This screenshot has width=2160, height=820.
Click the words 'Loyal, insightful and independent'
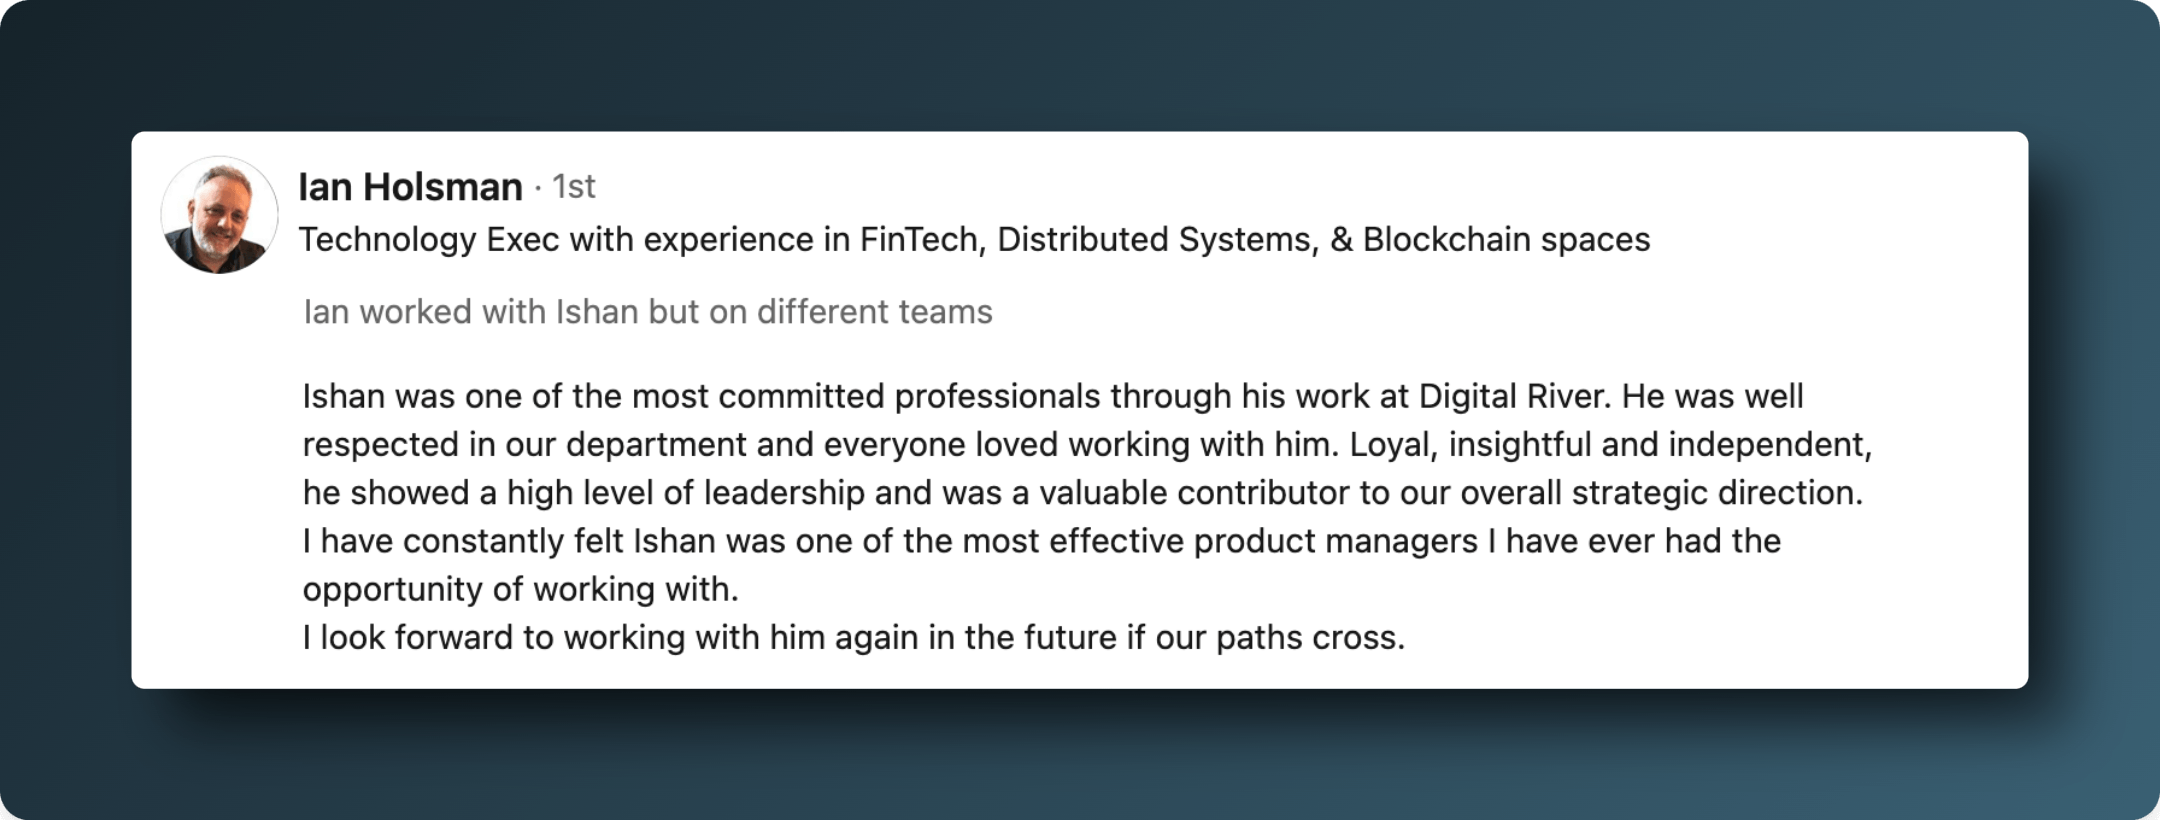tap(1610, 444)
